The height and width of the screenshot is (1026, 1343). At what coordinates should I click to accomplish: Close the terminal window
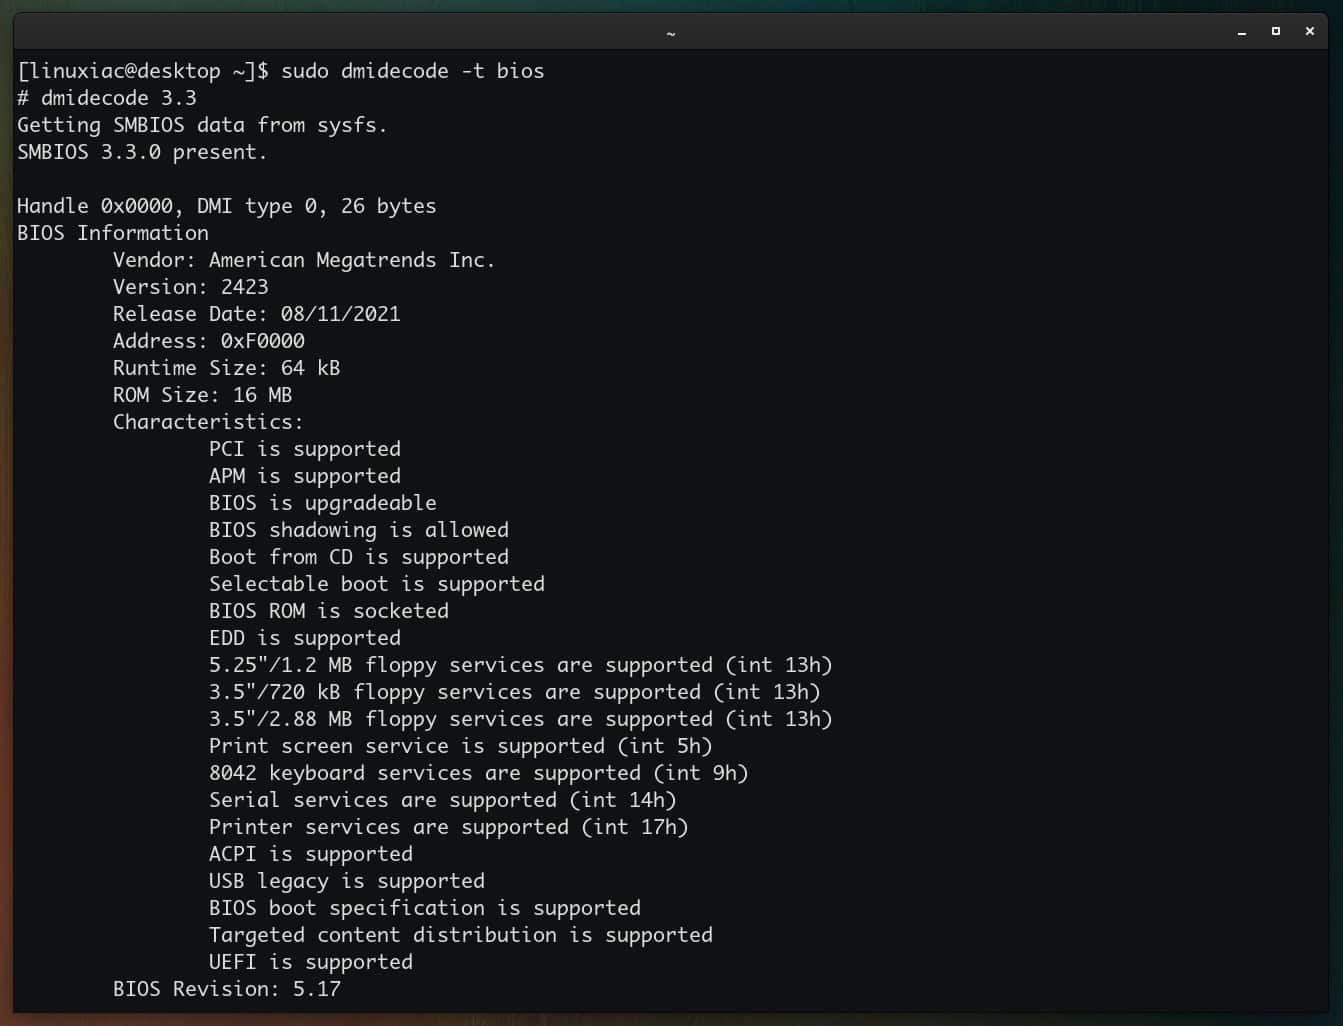pos(1309,31)
